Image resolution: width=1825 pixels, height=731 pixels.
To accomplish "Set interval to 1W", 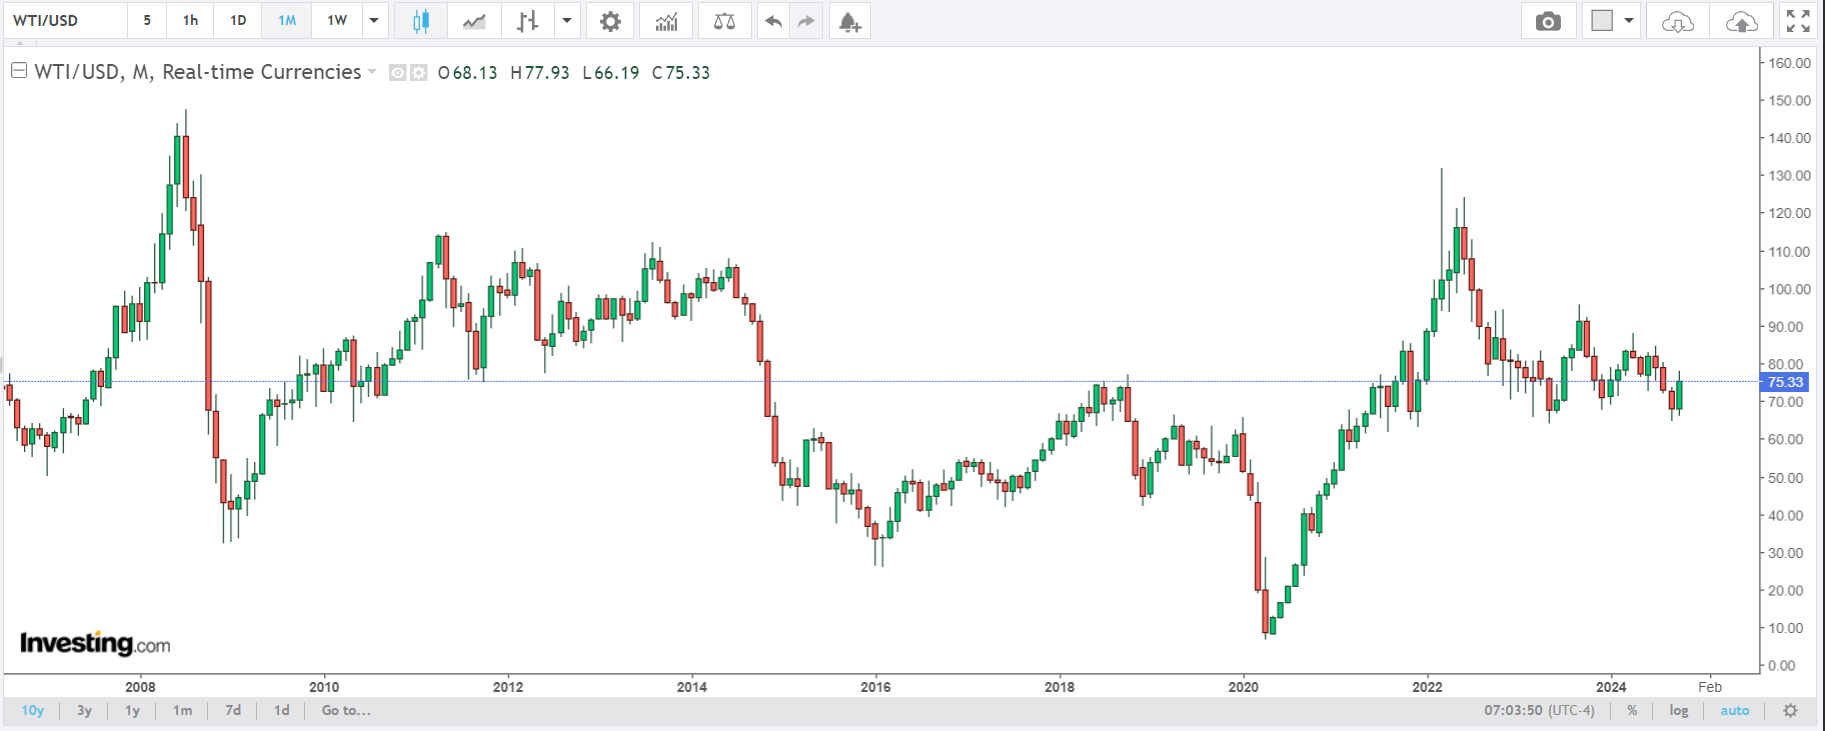I will pos(337,21).
